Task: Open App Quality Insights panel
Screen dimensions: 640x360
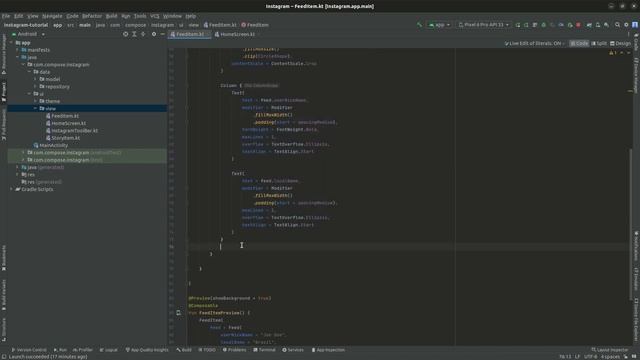Action: click(x=147, y=350)
